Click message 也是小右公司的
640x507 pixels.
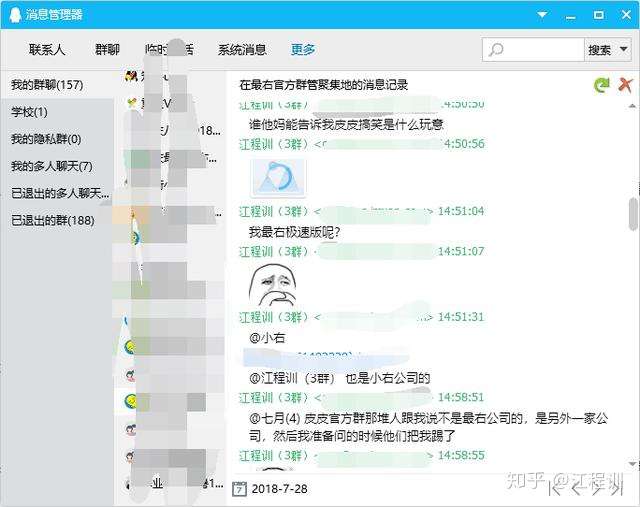click(x=388, y=378)
